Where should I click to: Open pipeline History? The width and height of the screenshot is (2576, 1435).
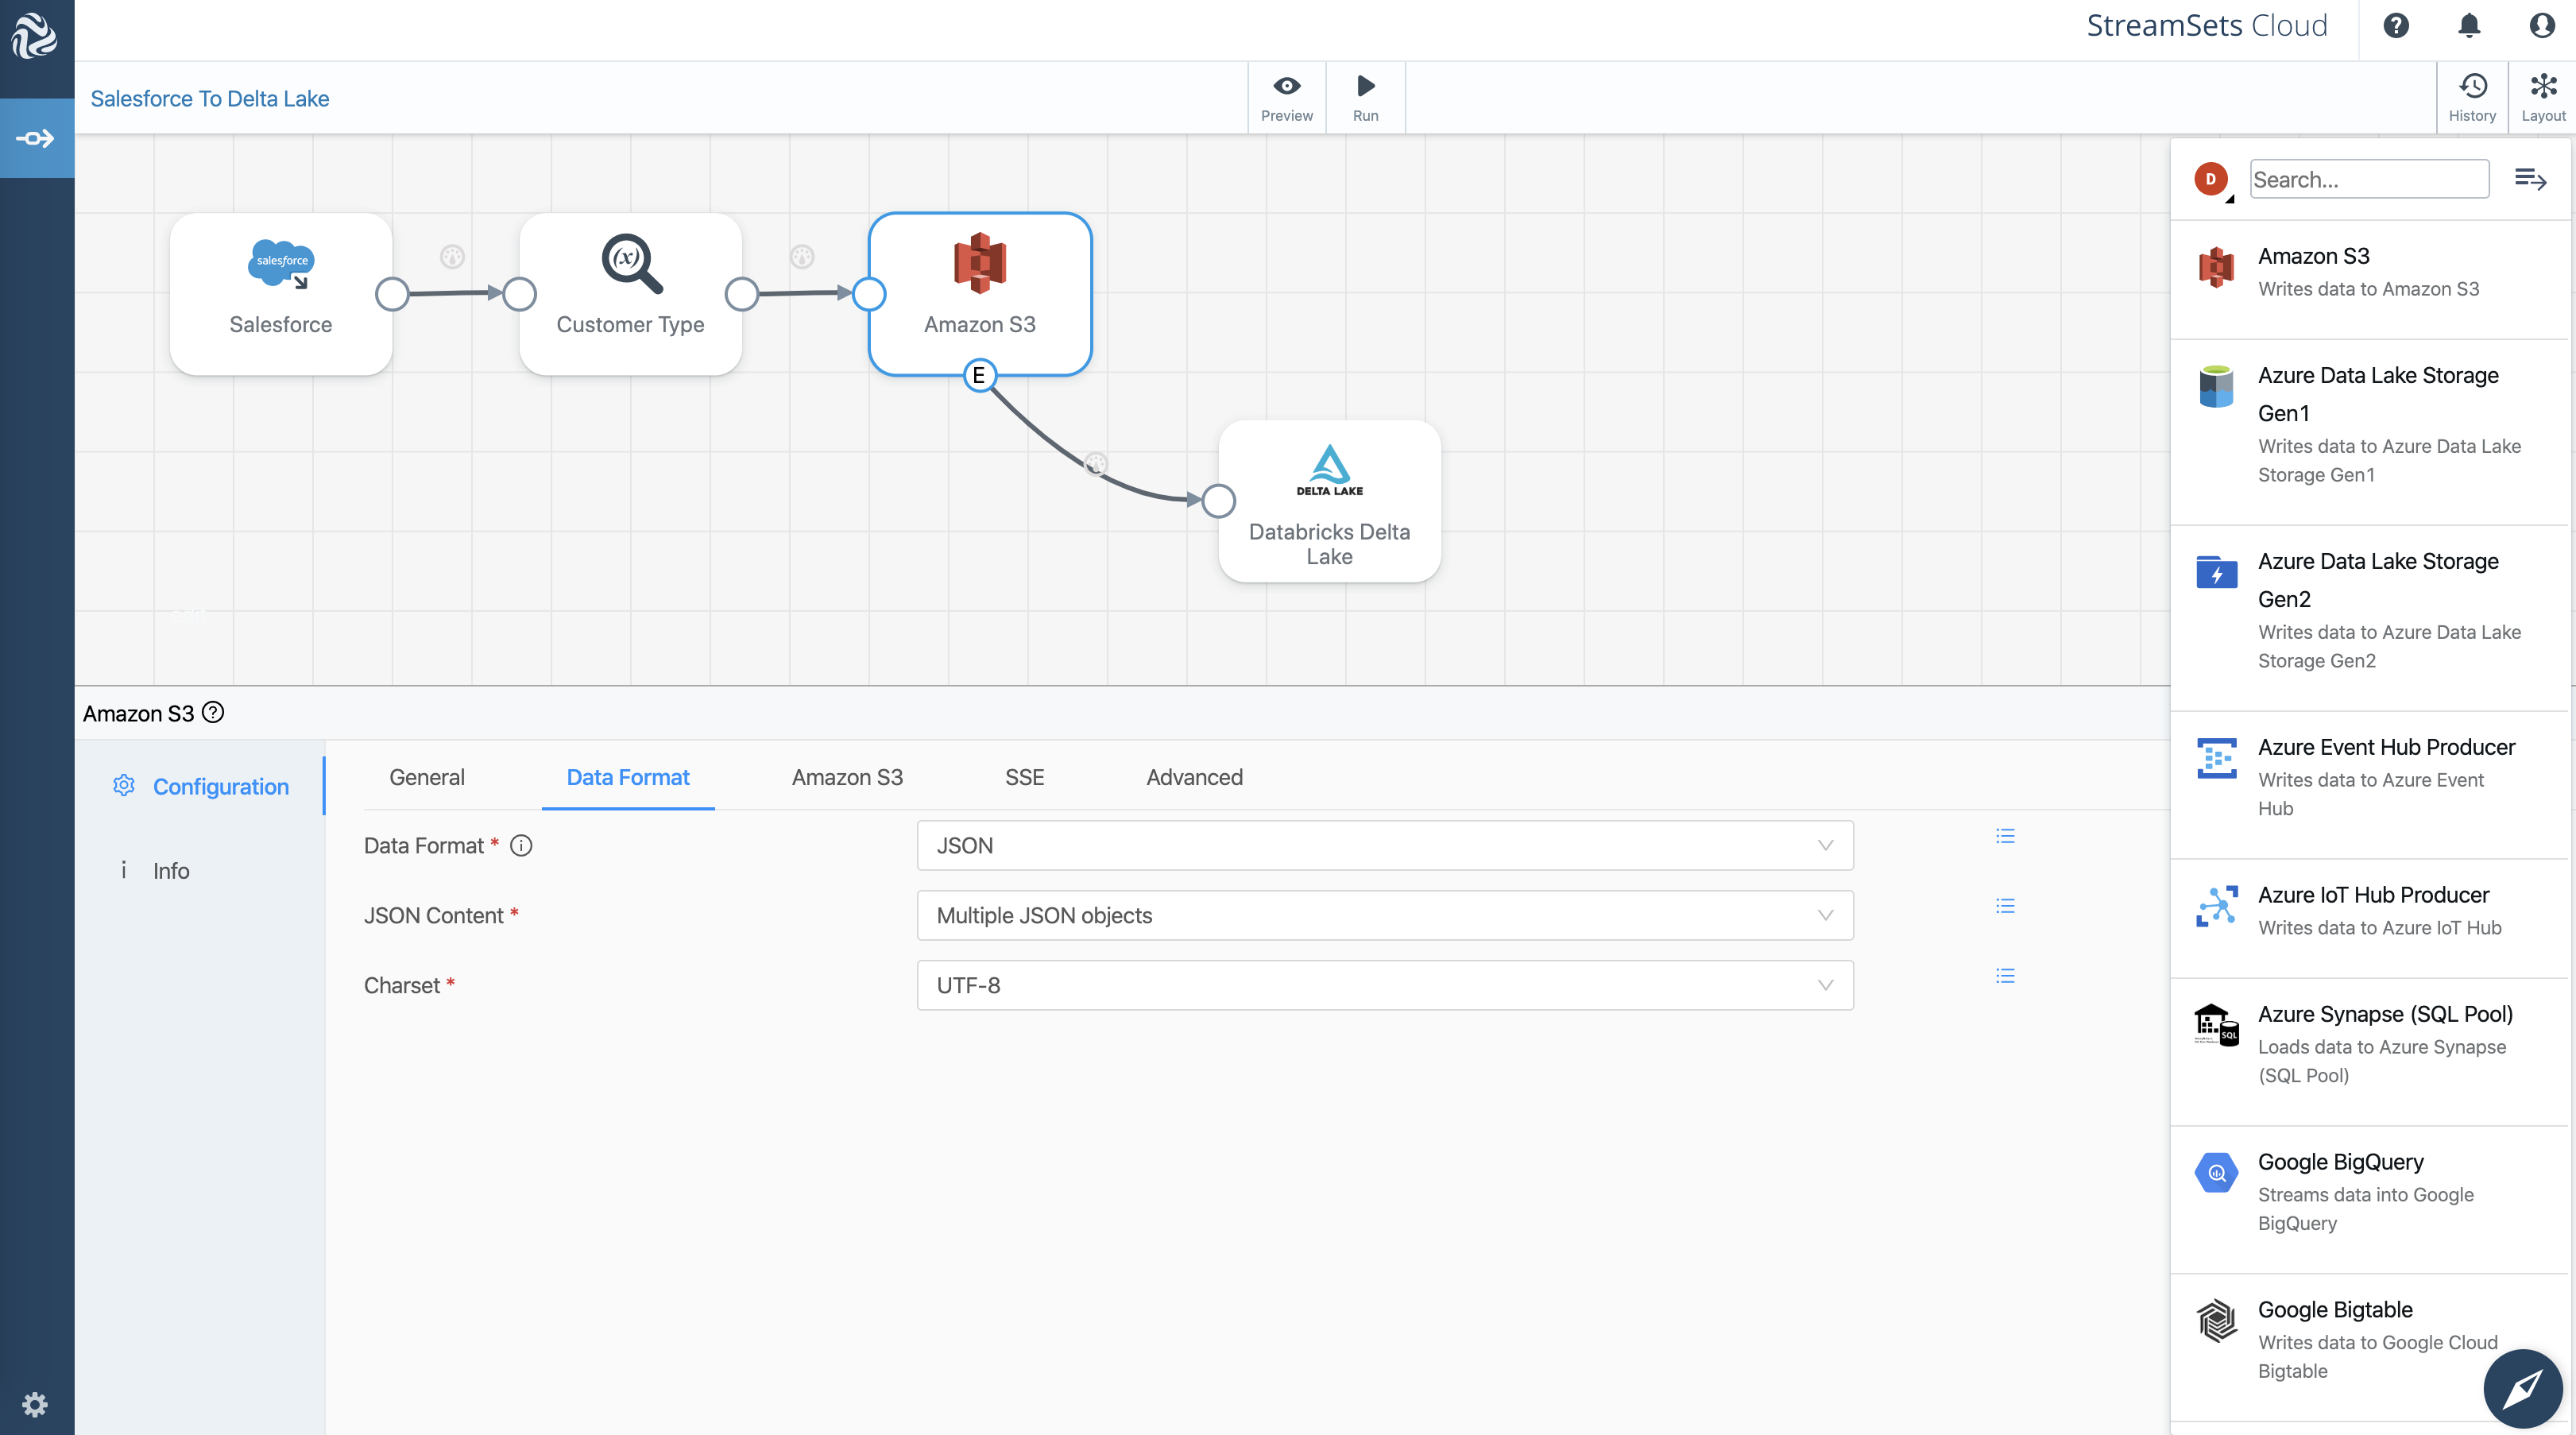(2472, 87)
